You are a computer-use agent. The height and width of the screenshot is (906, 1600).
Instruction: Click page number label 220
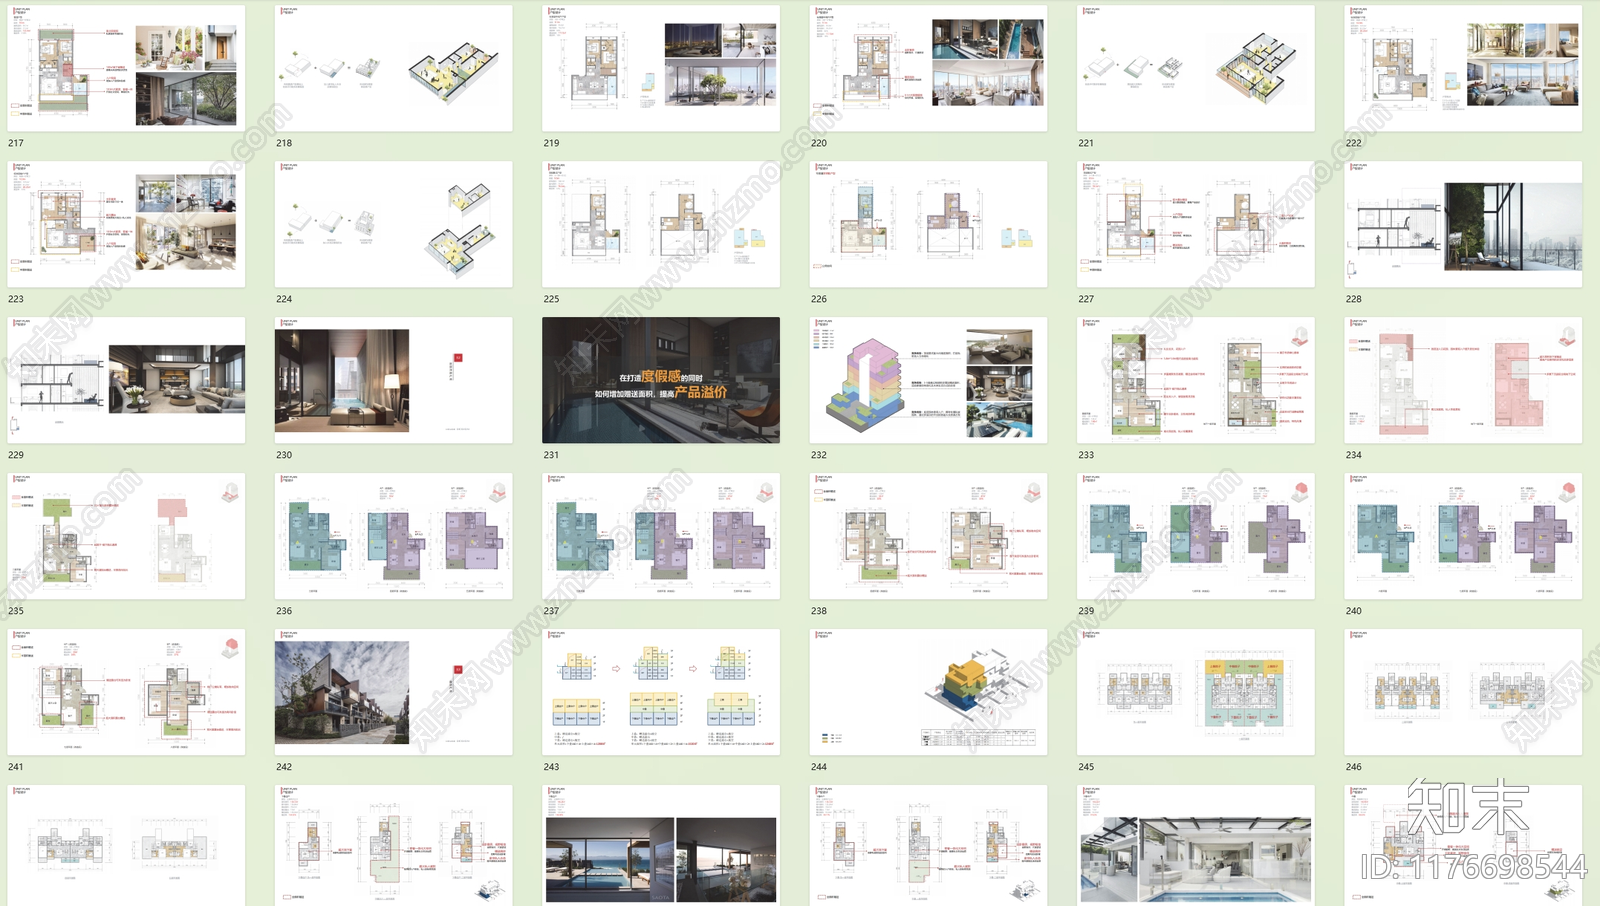tap(819, 143)
